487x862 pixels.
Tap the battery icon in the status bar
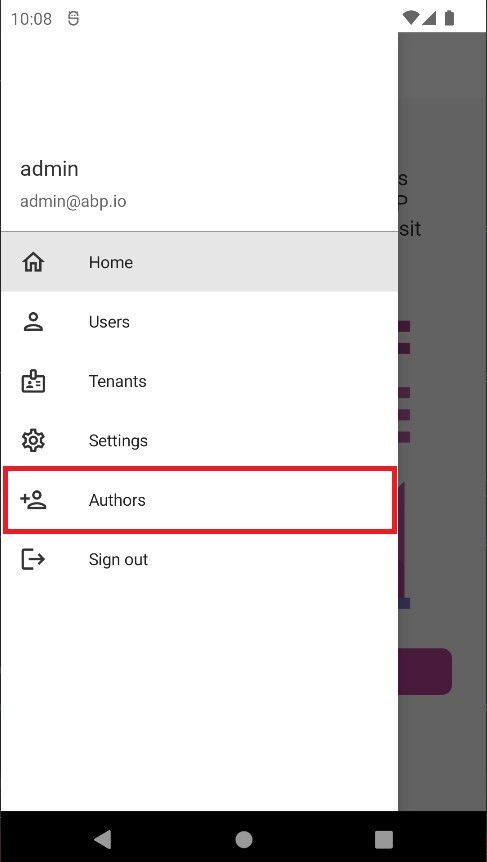(450, 18)
